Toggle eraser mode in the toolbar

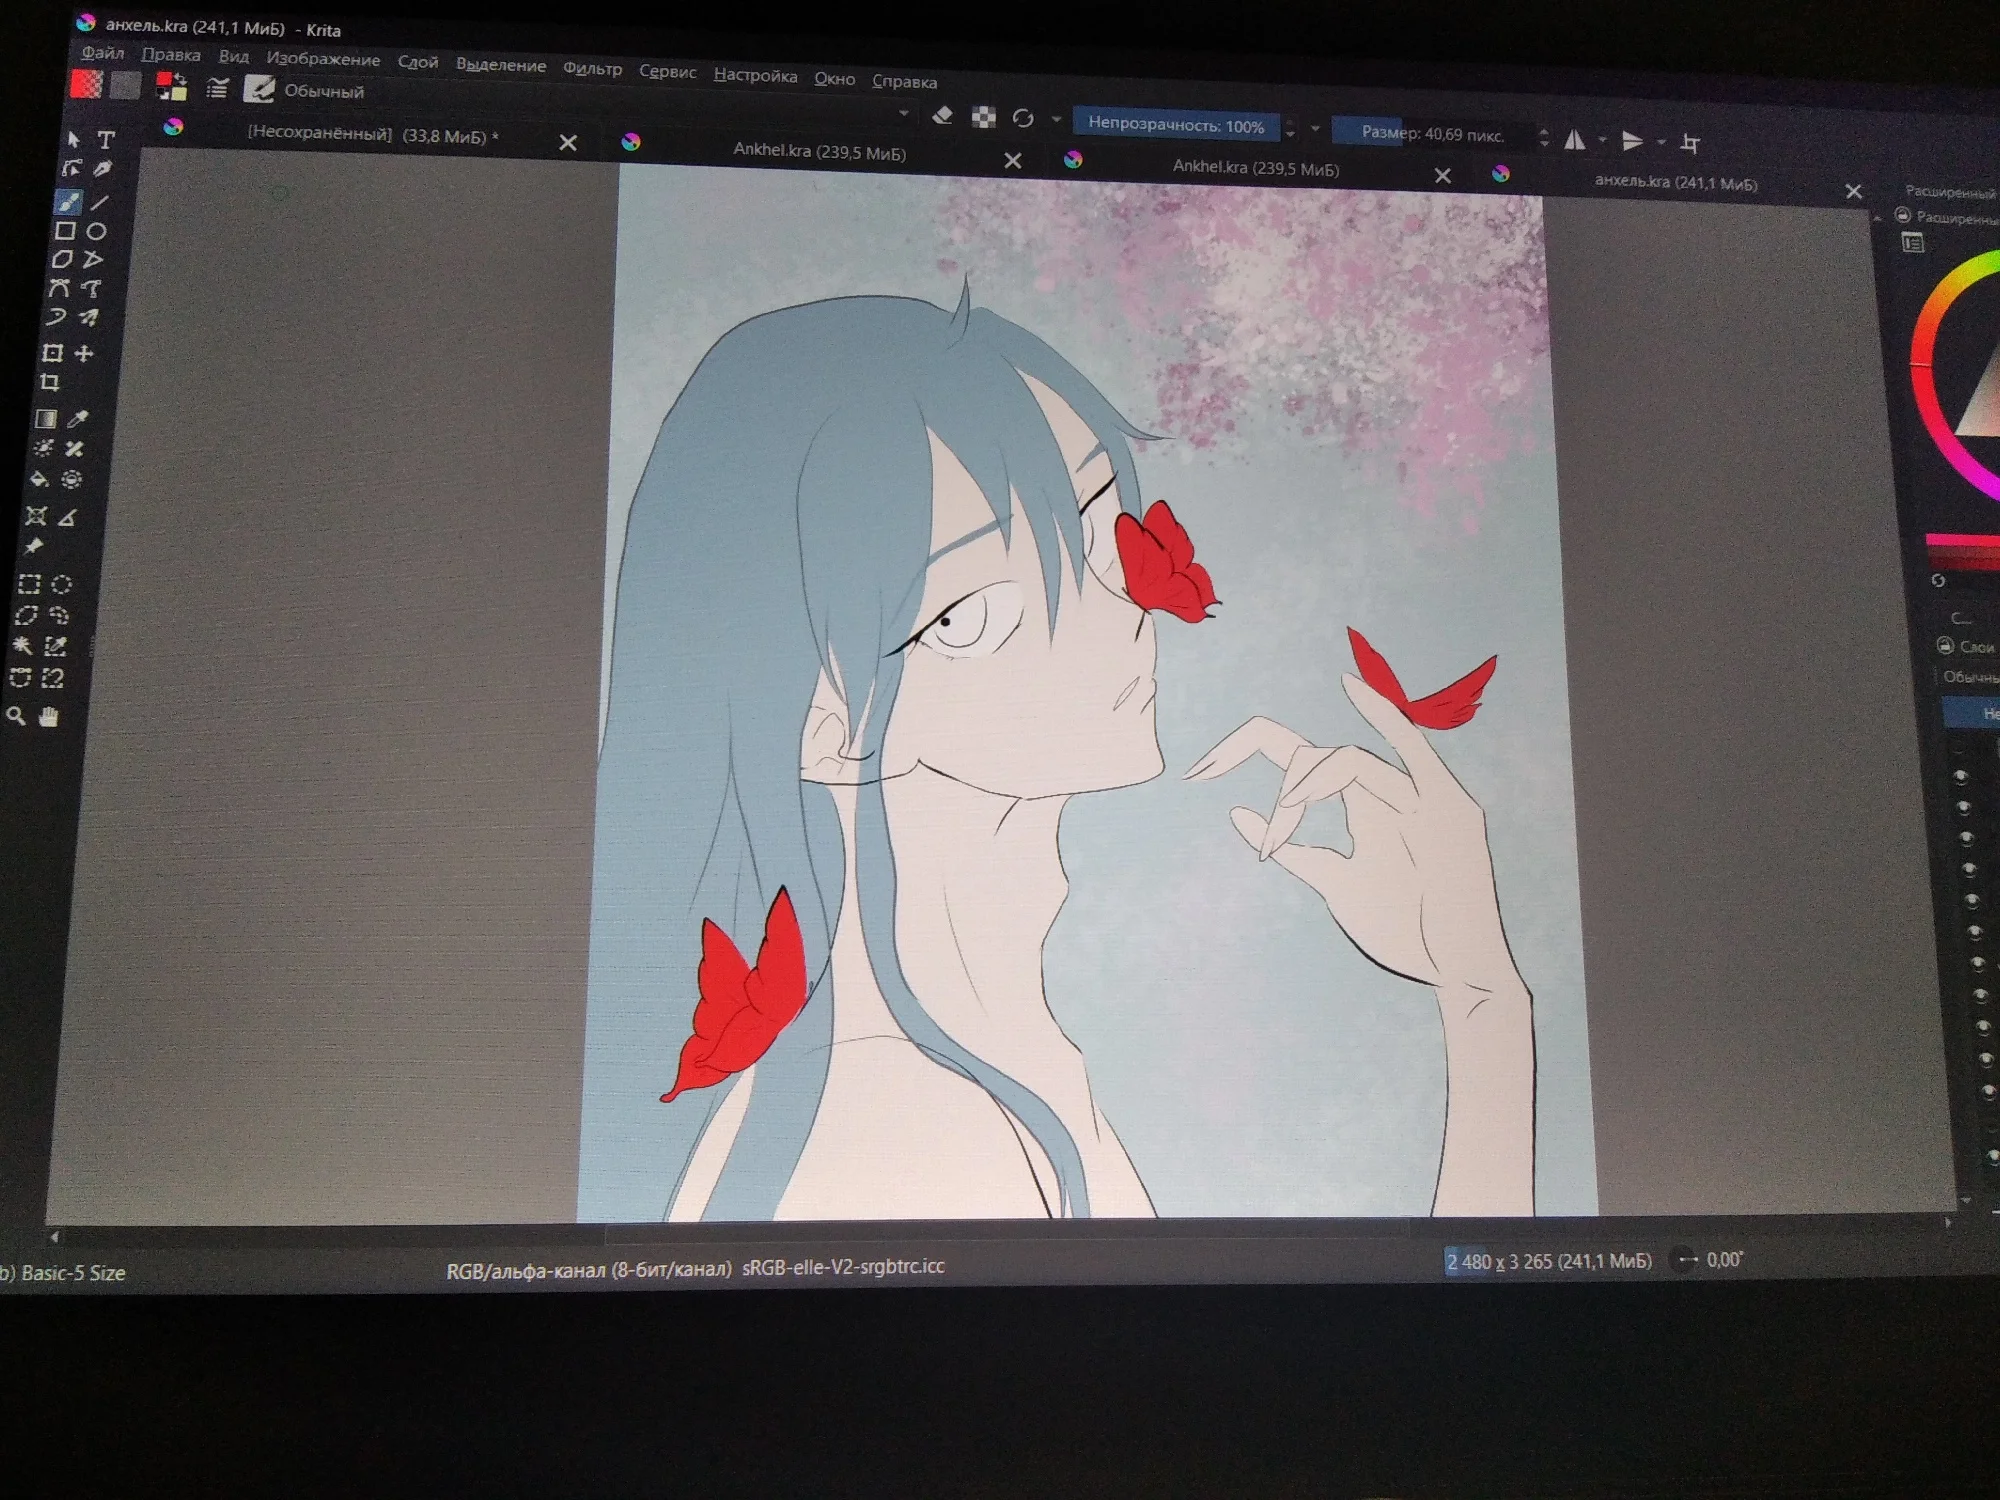pos(942,116)
